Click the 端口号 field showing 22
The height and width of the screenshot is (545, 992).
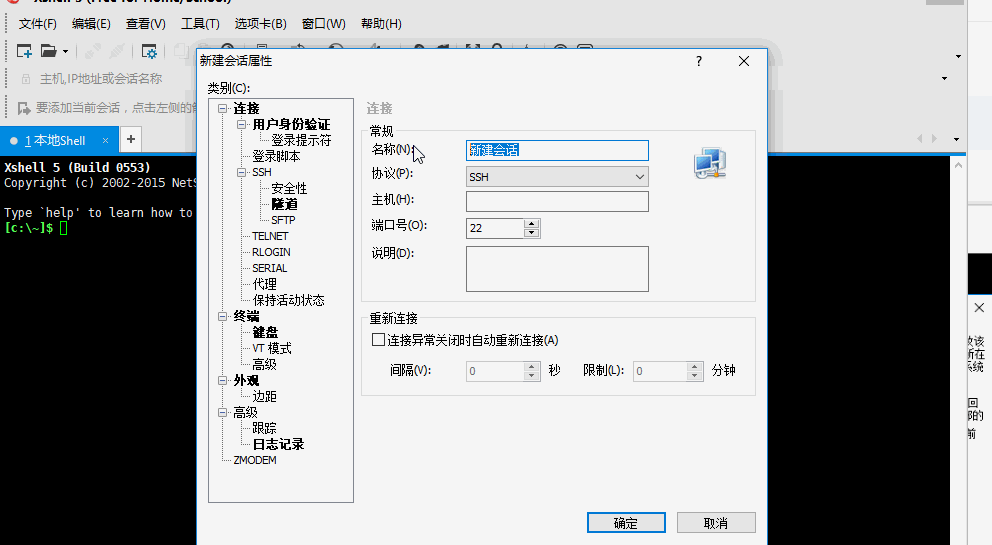495,228
